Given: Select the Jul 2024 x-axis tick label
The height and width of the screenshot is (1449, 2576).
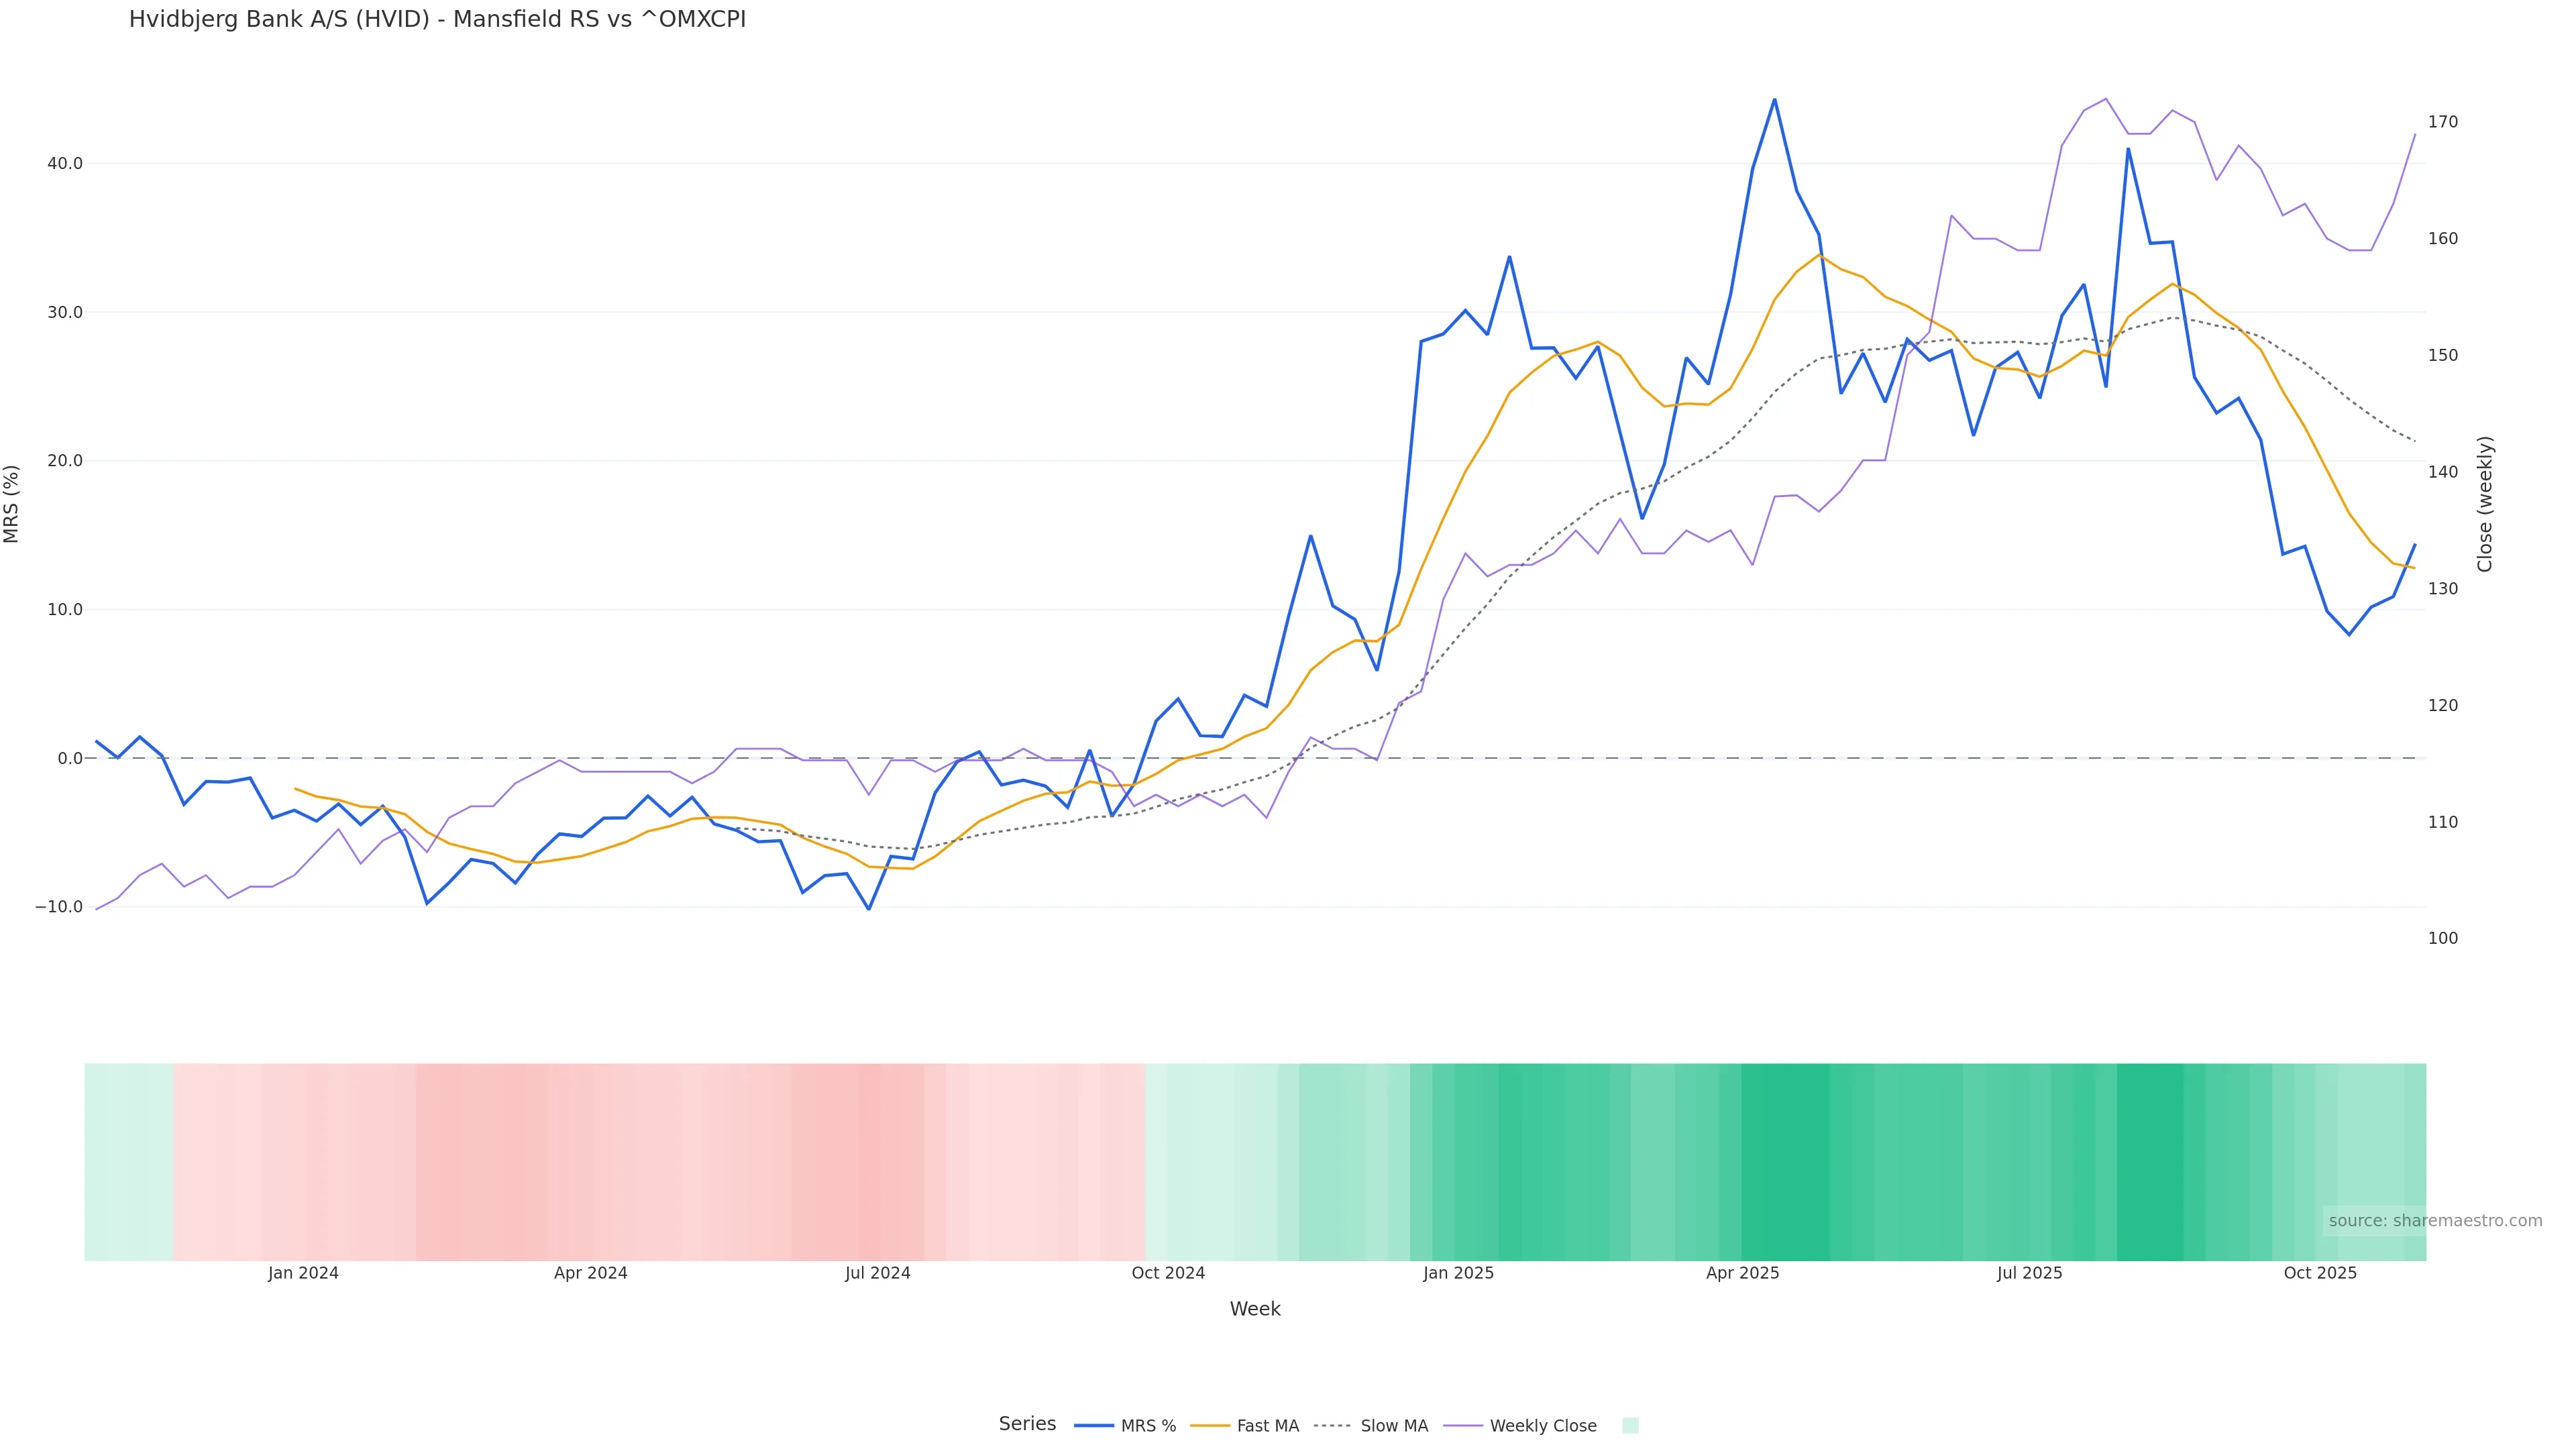Looking at the screenshot, I should coord(877,1273).
